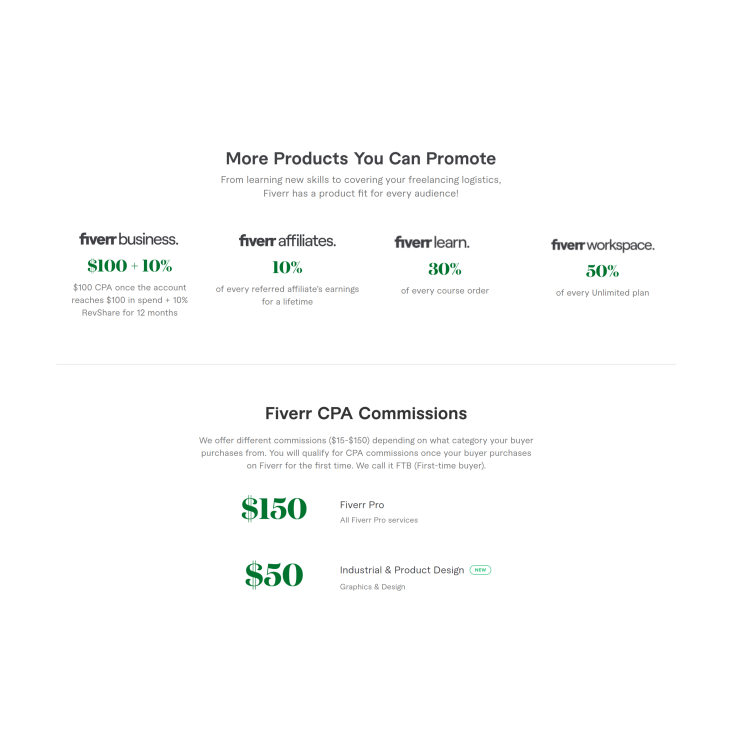
Task: Click More Products You Can Promote heading
Action: 361,158
